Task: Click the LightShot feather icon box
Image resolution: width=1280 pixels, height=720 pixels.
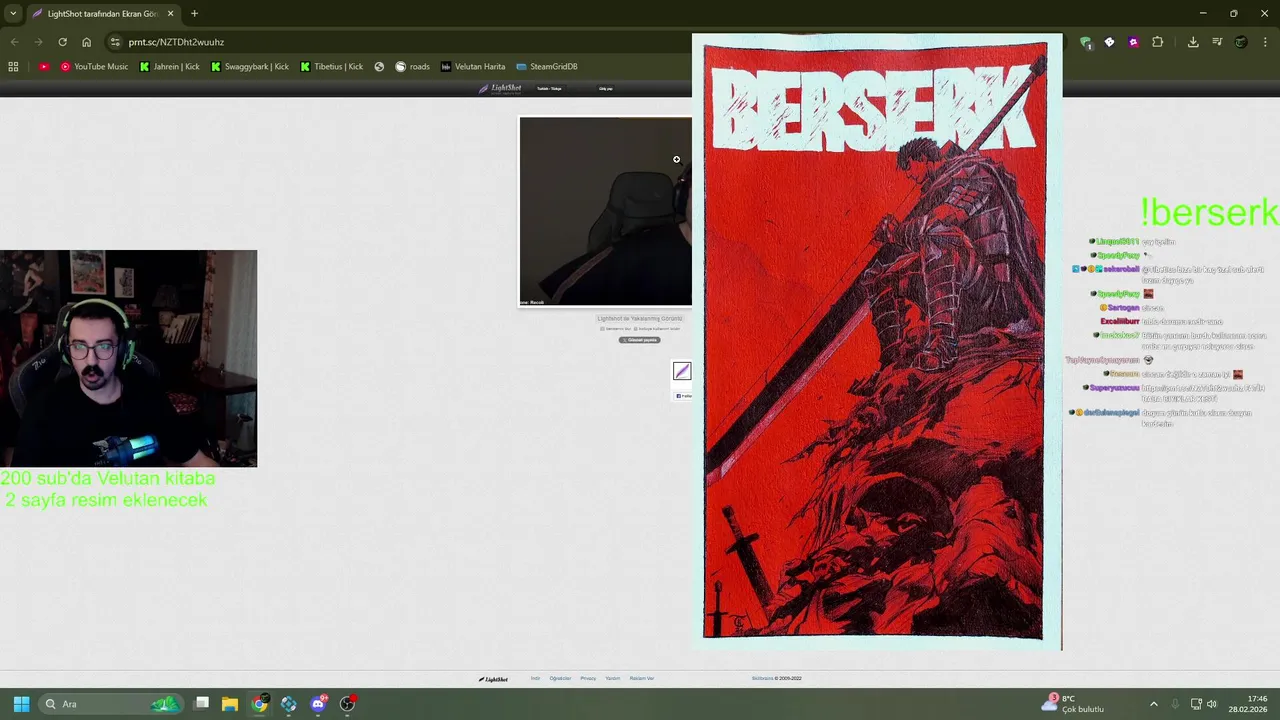Action: [682, 371]
